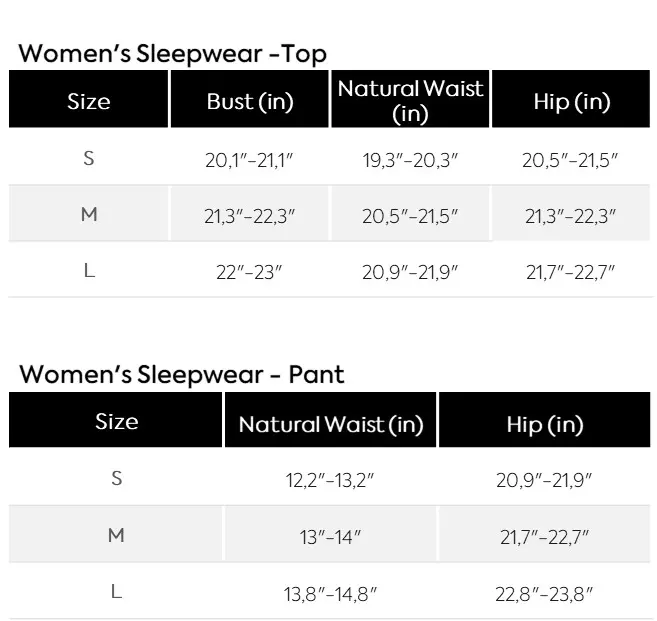Click the Top size M hip measurement
Viewport: 657px width, 621px height.
[x=571, y=216]
